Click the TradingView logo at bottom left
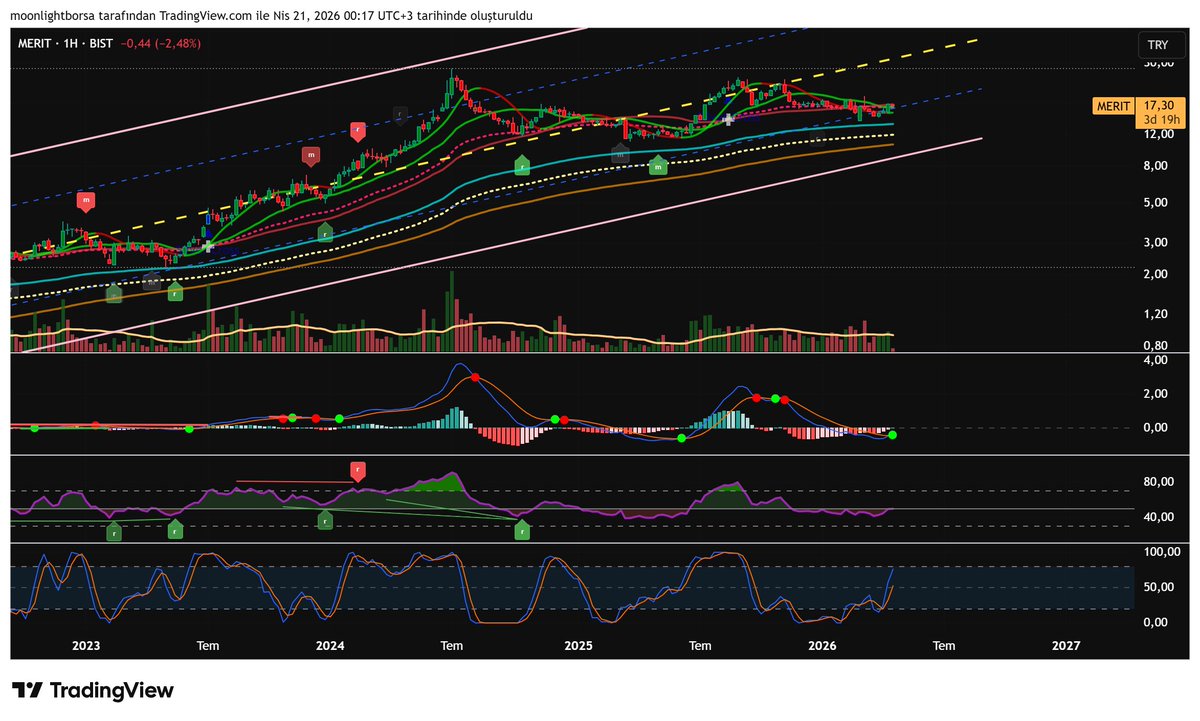Viewport: 1200px width, 721px height. pos(90,690)
